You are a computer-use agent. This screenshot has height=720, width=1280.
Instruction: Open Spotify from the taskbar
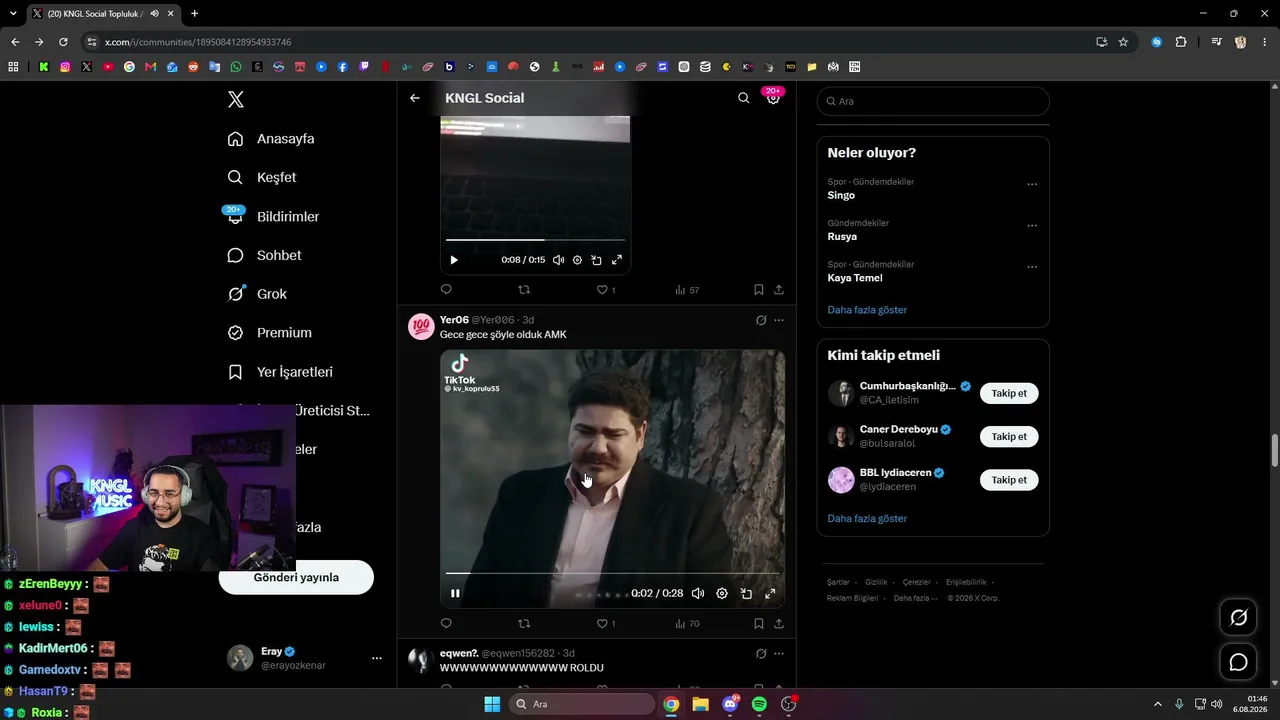click(759, 704)
